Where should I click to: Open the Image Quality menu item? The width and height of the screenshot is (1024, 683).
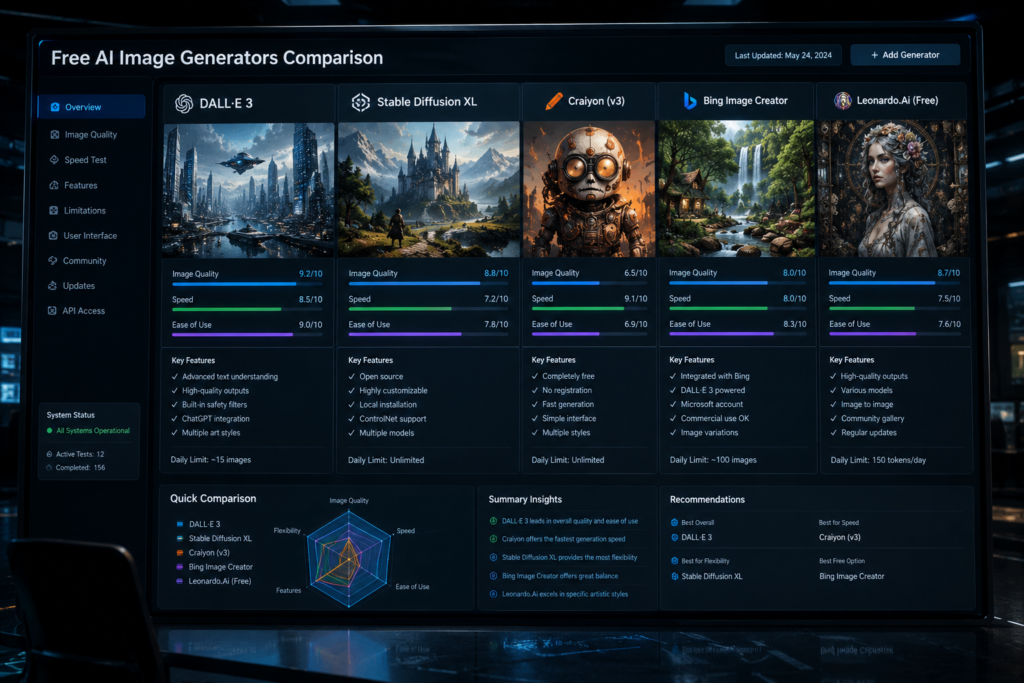(x=91, y=135)
